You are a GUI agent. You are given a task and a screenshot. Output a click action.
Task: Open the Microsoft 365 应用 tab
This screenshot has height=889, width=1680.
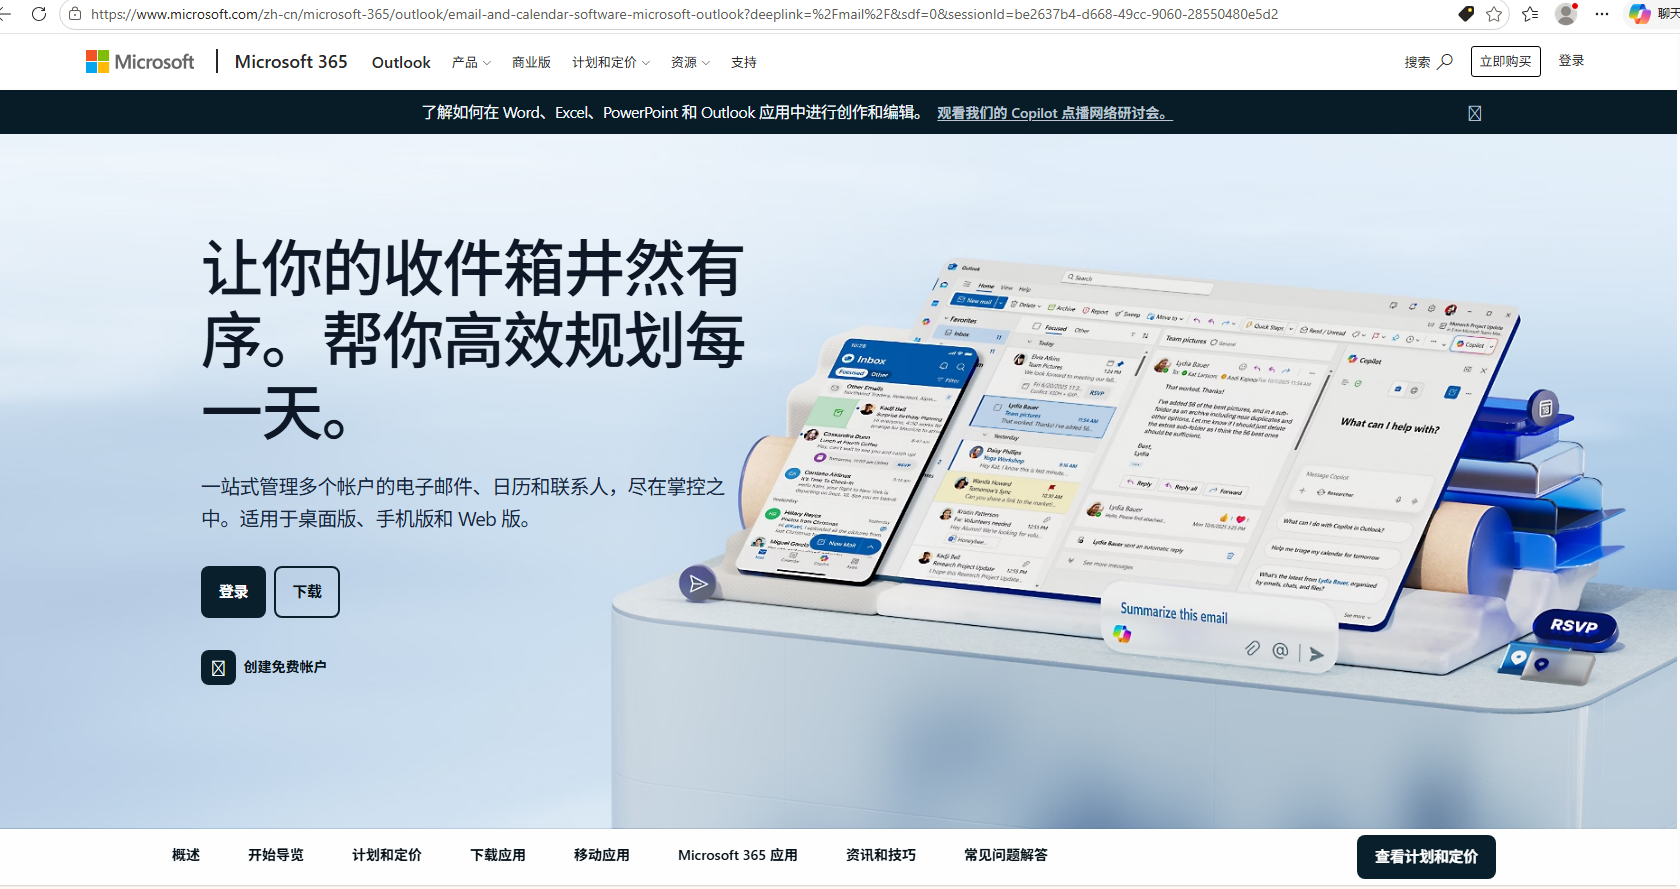tap(738, 855)
